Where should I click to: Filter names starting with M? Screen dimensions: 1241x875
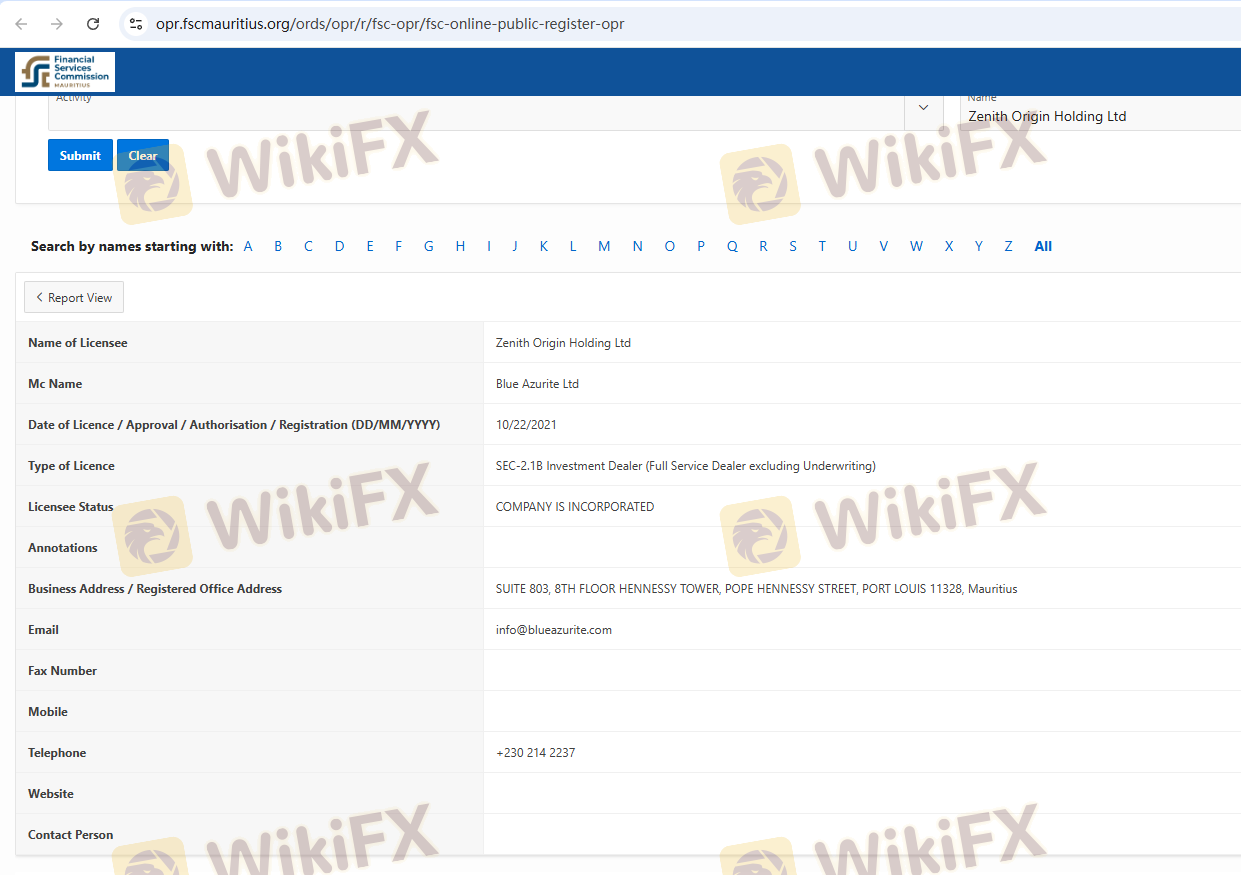604,246
